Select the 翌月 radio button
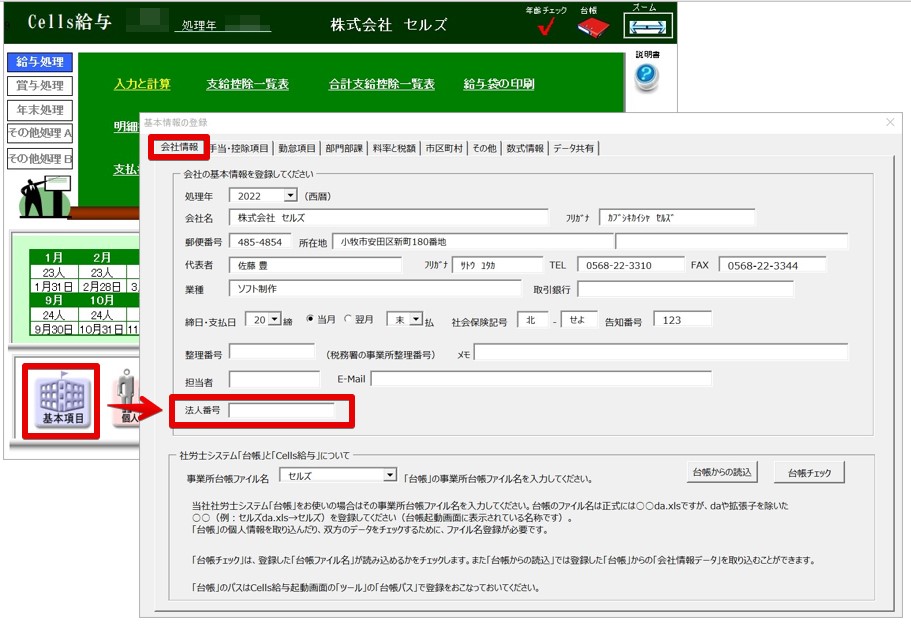The width and height of the screenshot is (911, 625). [348, 319]
